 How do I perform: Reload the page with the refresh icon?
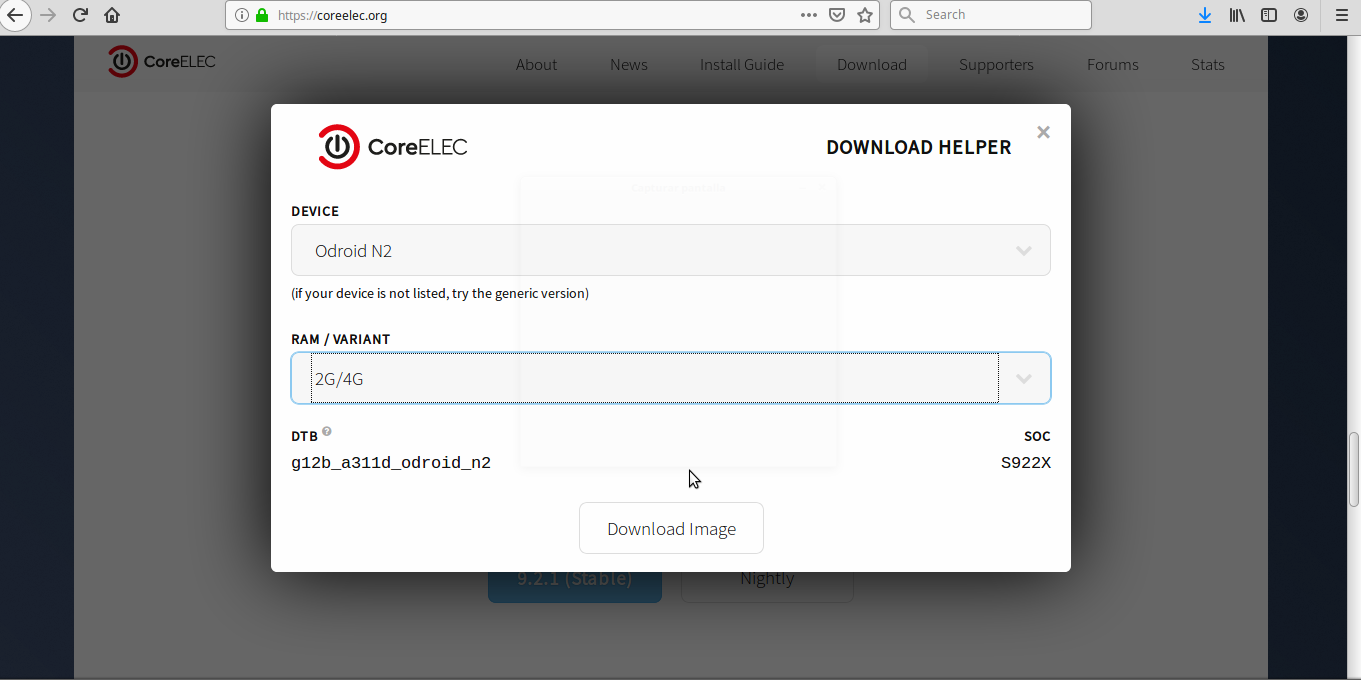81,15
